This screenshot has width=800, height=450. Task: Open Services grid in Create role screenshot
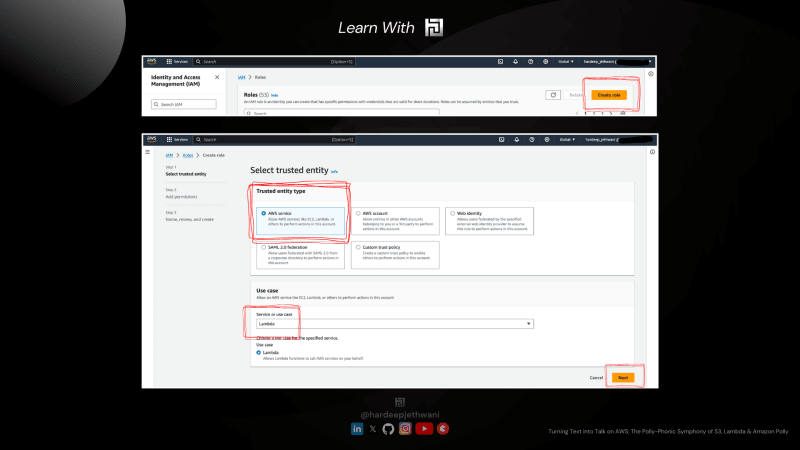point(177,139)
